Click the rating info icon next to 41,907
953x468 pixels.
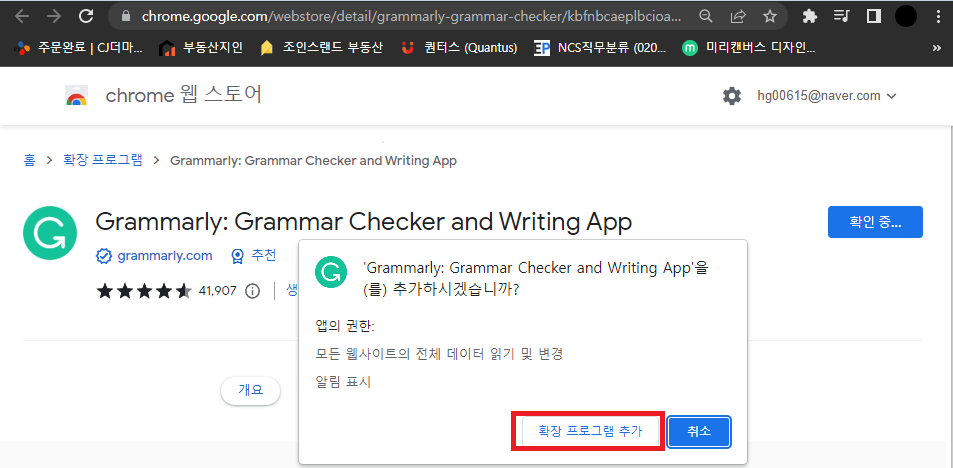[252, 291]
